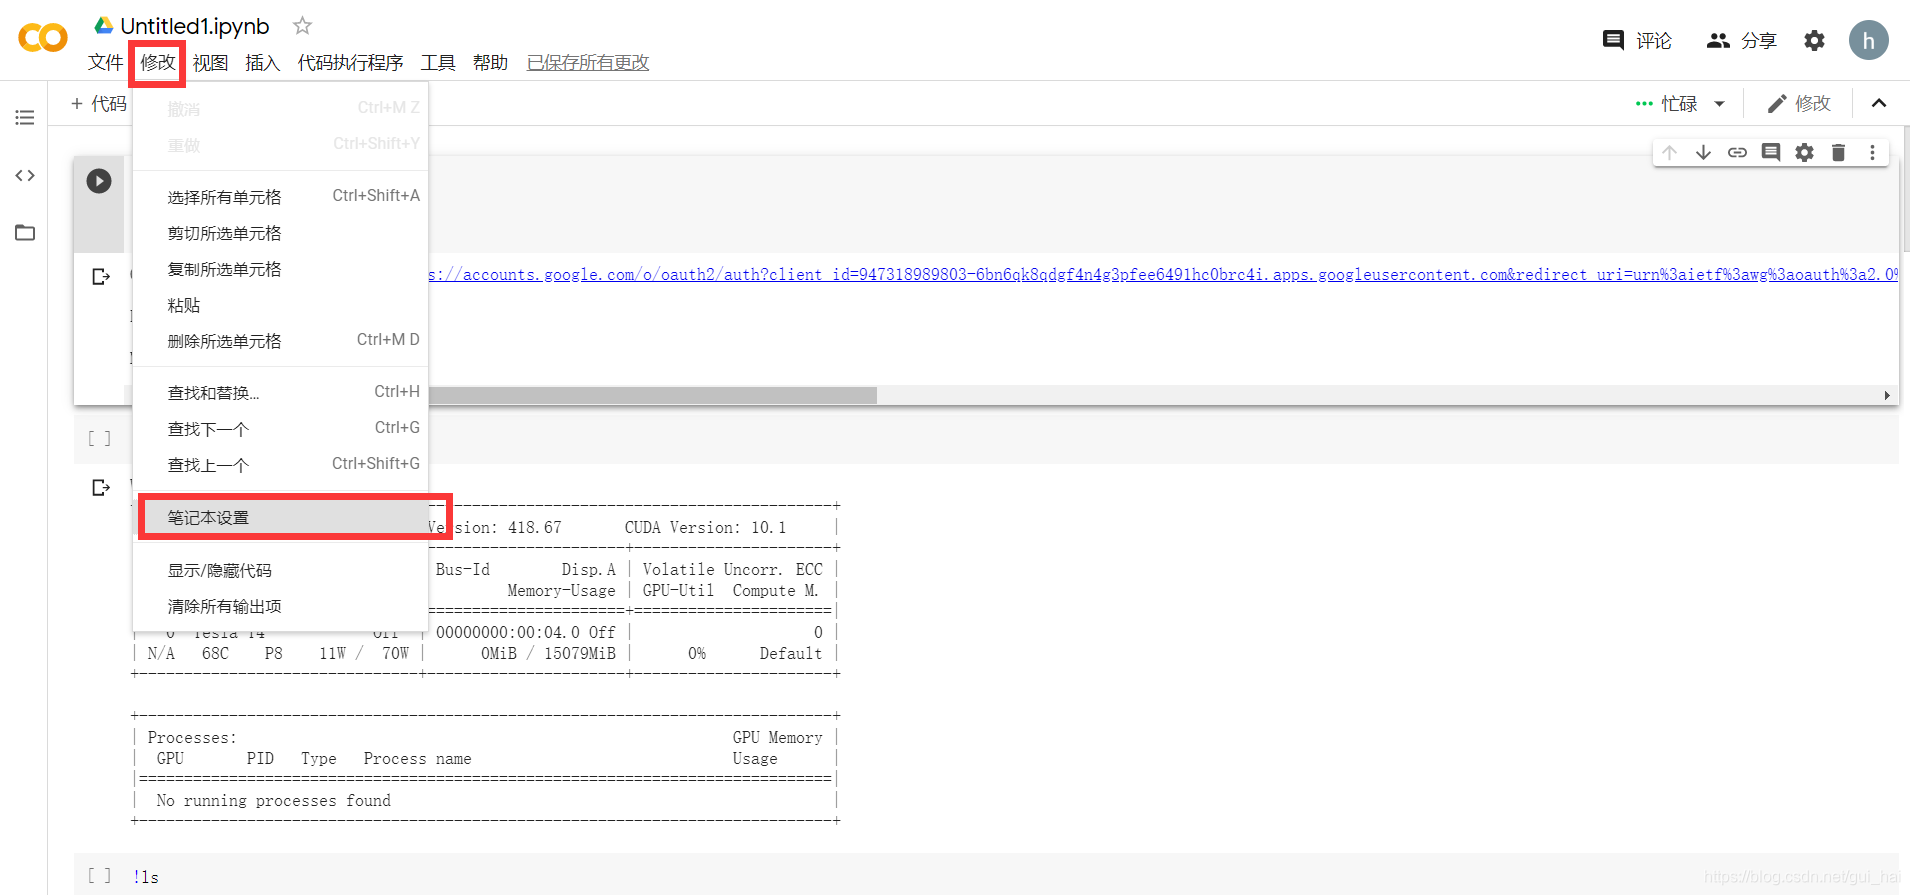Open 查找和替换 find and replace
Image resolution: width=1910 pixels, height=895 pixels.
click(x=281, y=393)
